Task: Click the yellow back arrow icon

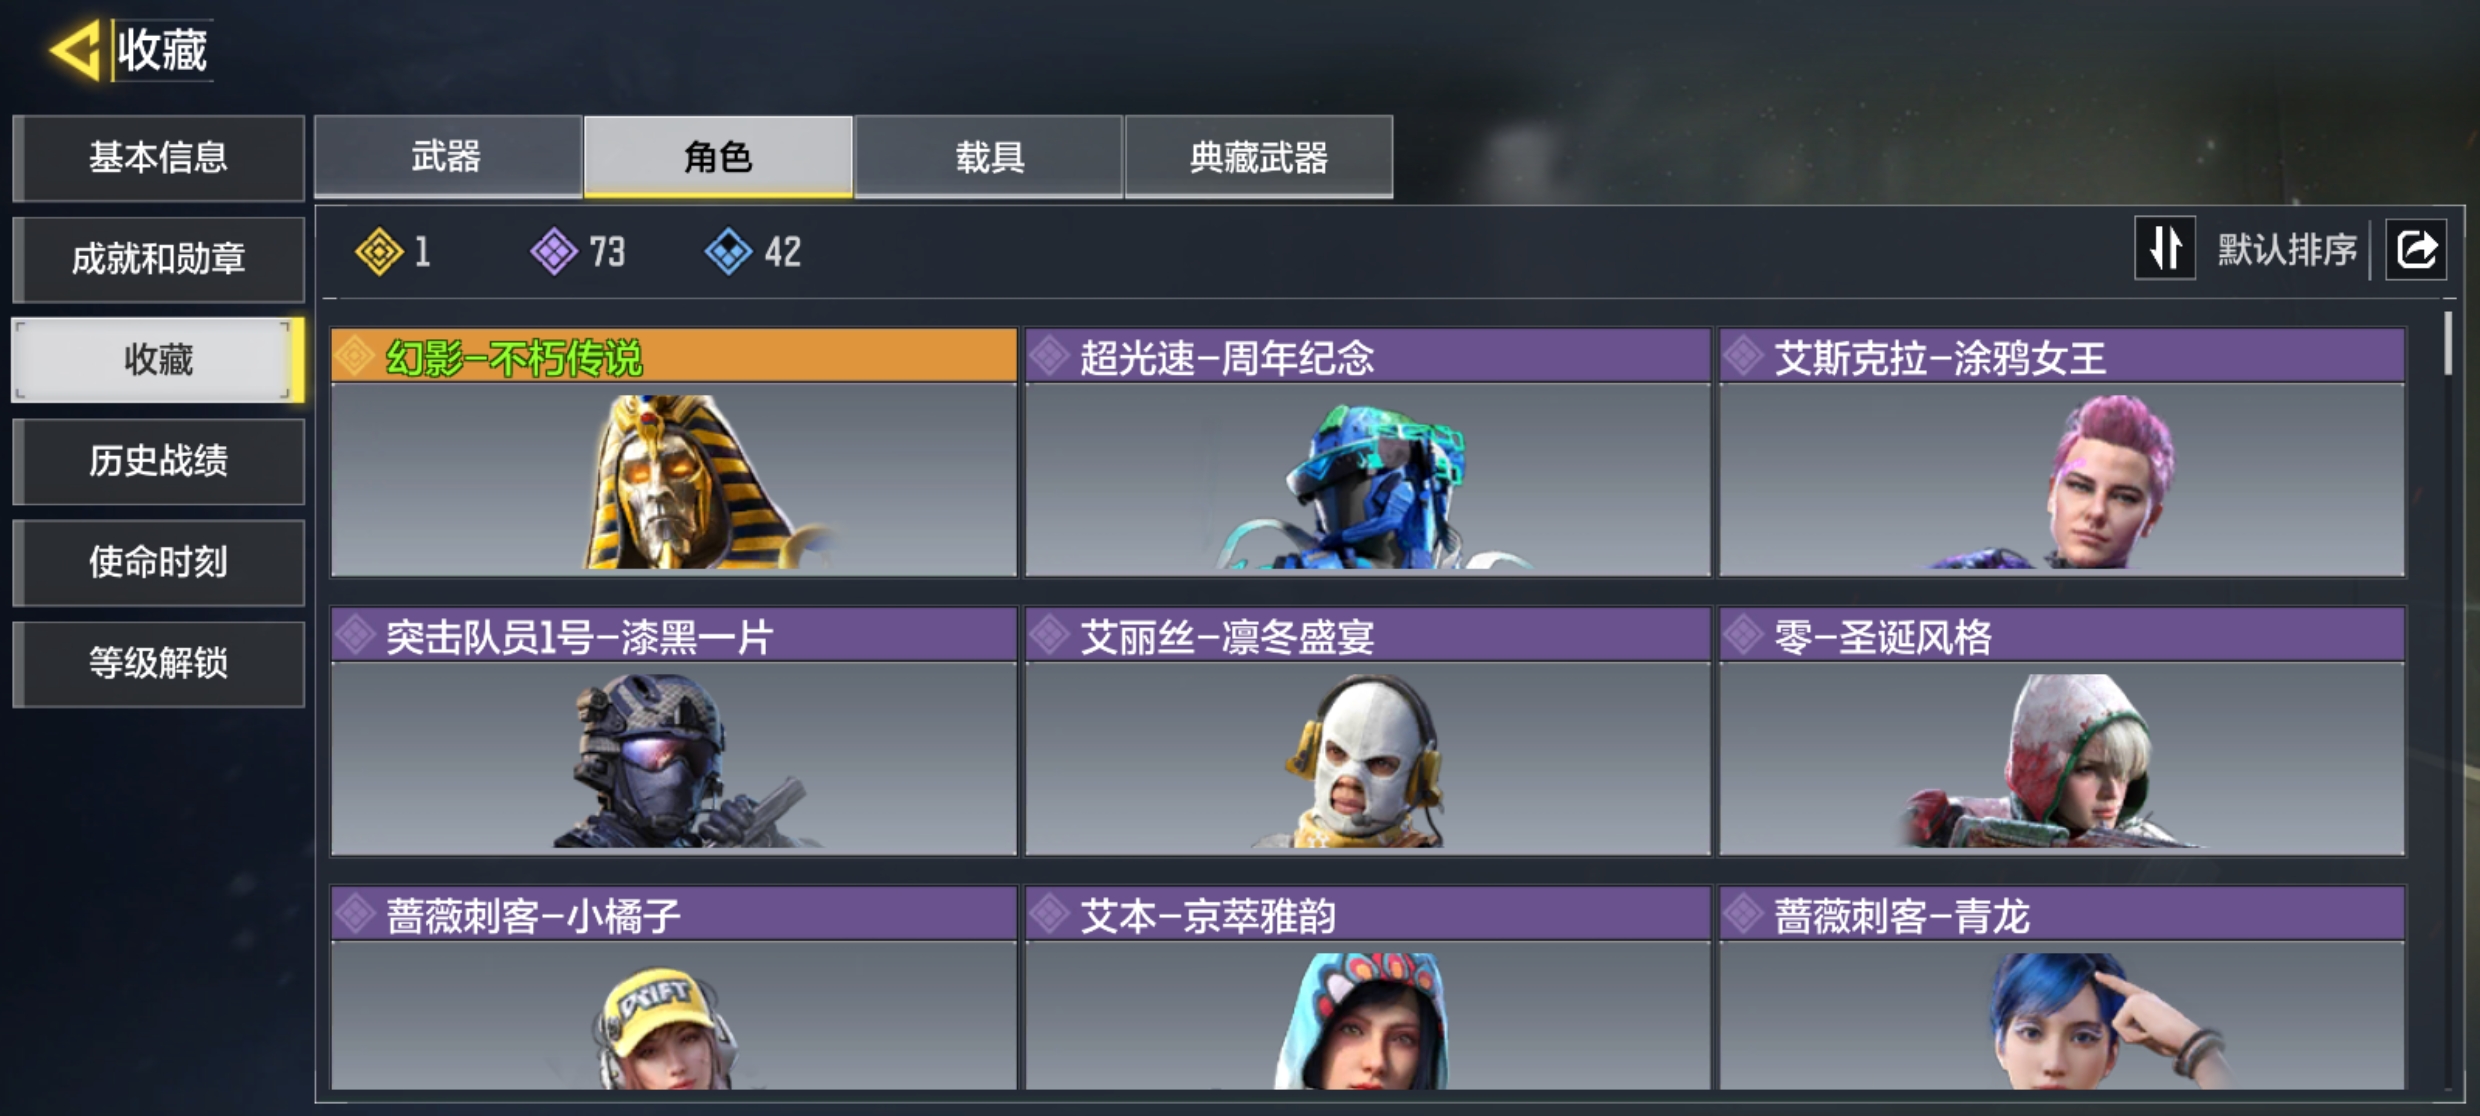Action: click(x=75, y=49)
